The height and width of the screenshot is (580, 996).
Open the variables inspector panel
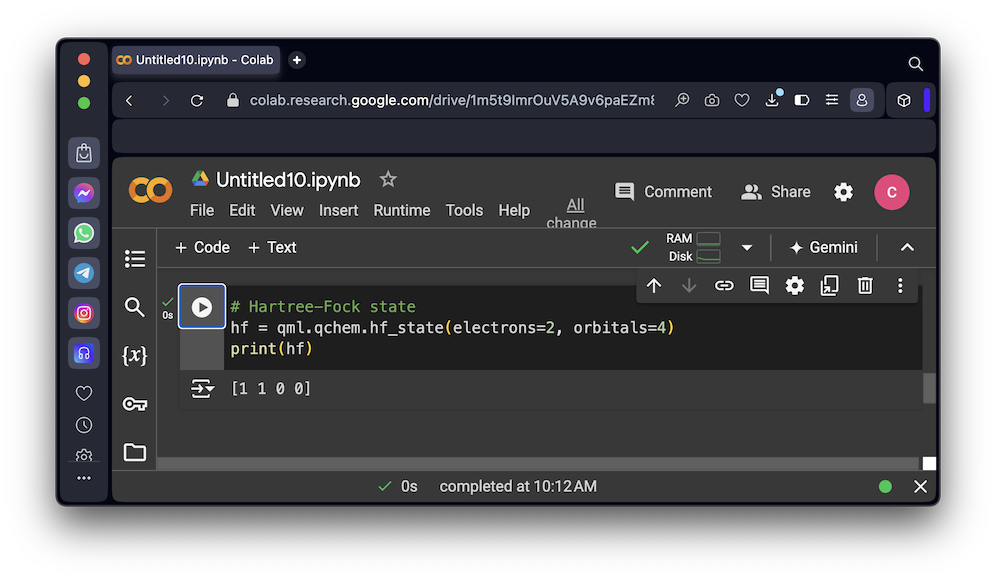(x=135, y=355)
